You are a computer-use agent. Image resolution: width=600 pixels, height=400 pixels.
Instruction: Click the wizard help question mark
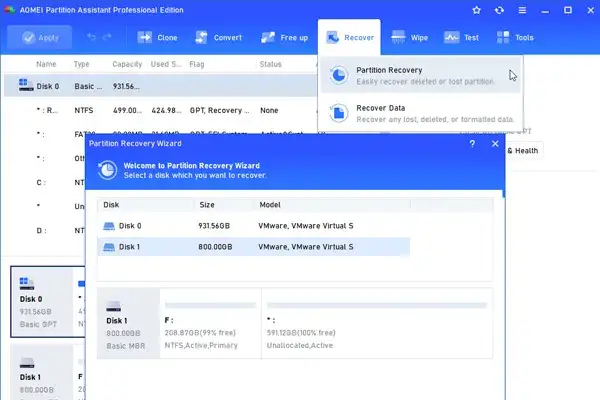(x=472, y=144)
